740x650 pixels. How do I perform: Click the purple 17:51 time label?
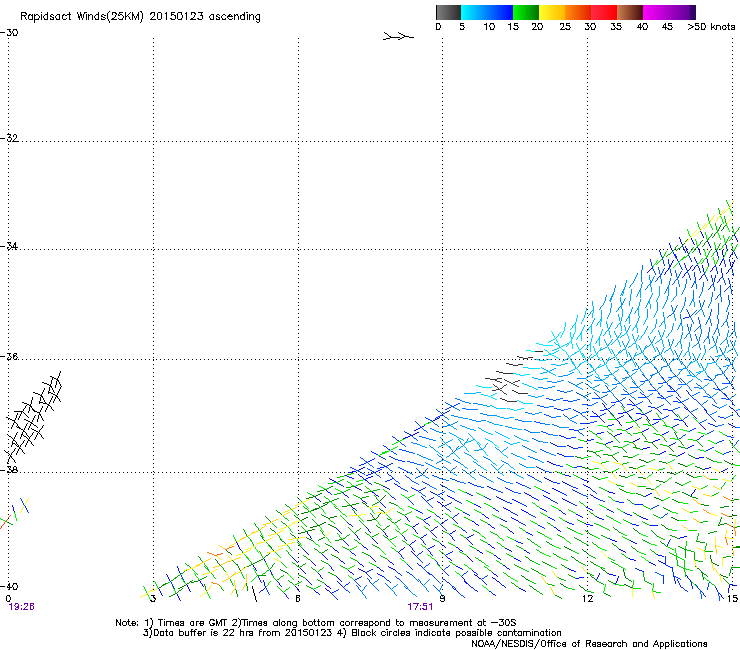420,607
